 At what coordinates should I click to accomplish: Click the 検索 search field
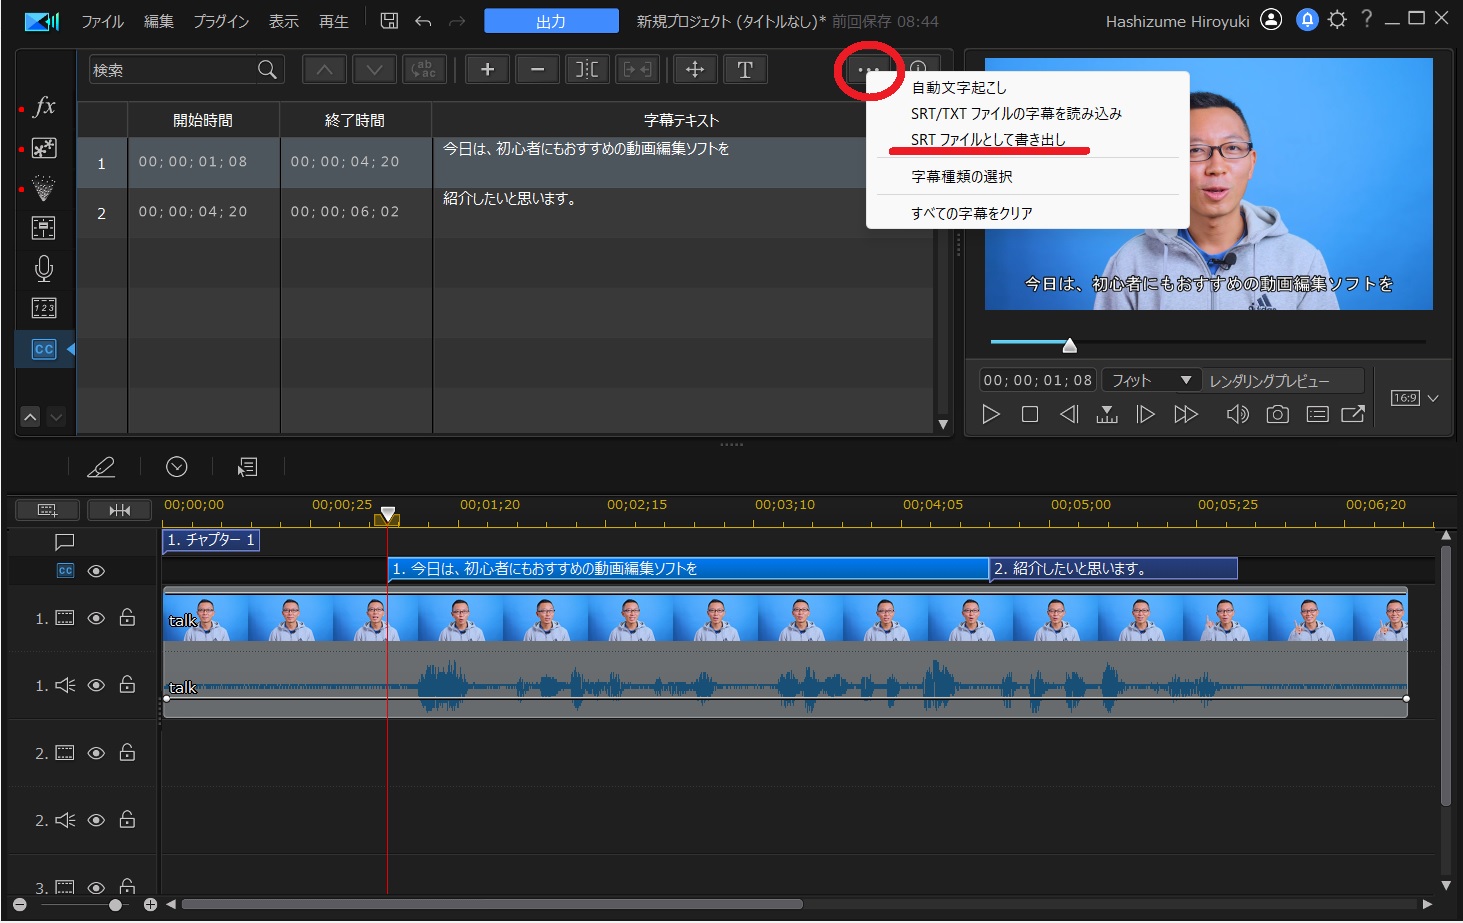click(x=172, y=70)
